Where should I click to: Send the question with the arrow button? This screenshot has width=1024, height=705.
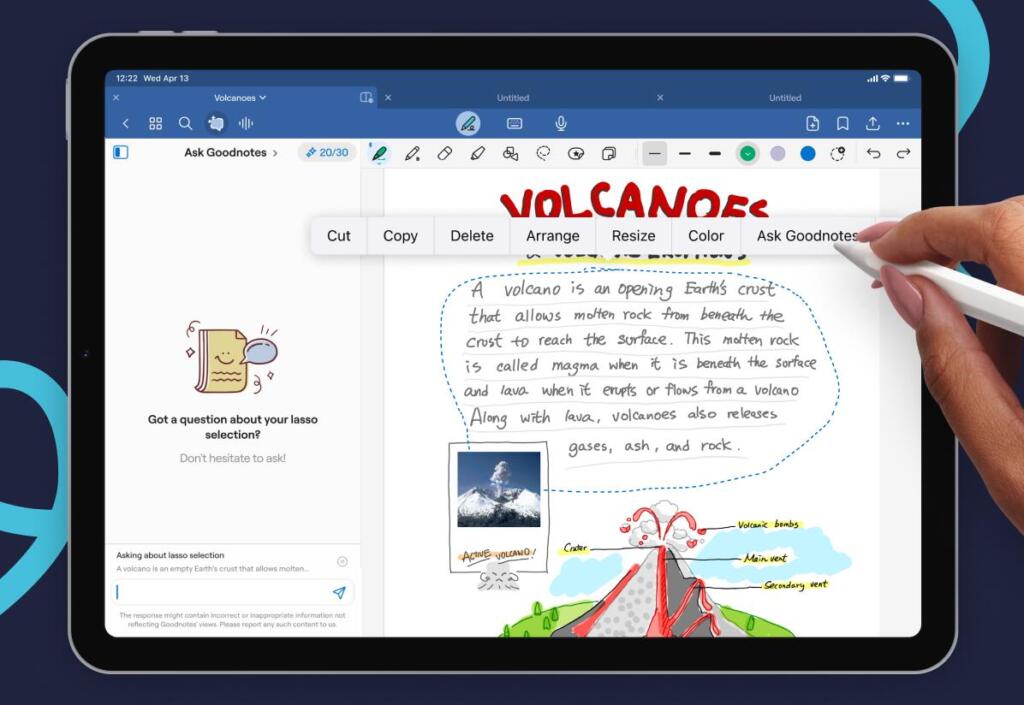click(339, 592)
